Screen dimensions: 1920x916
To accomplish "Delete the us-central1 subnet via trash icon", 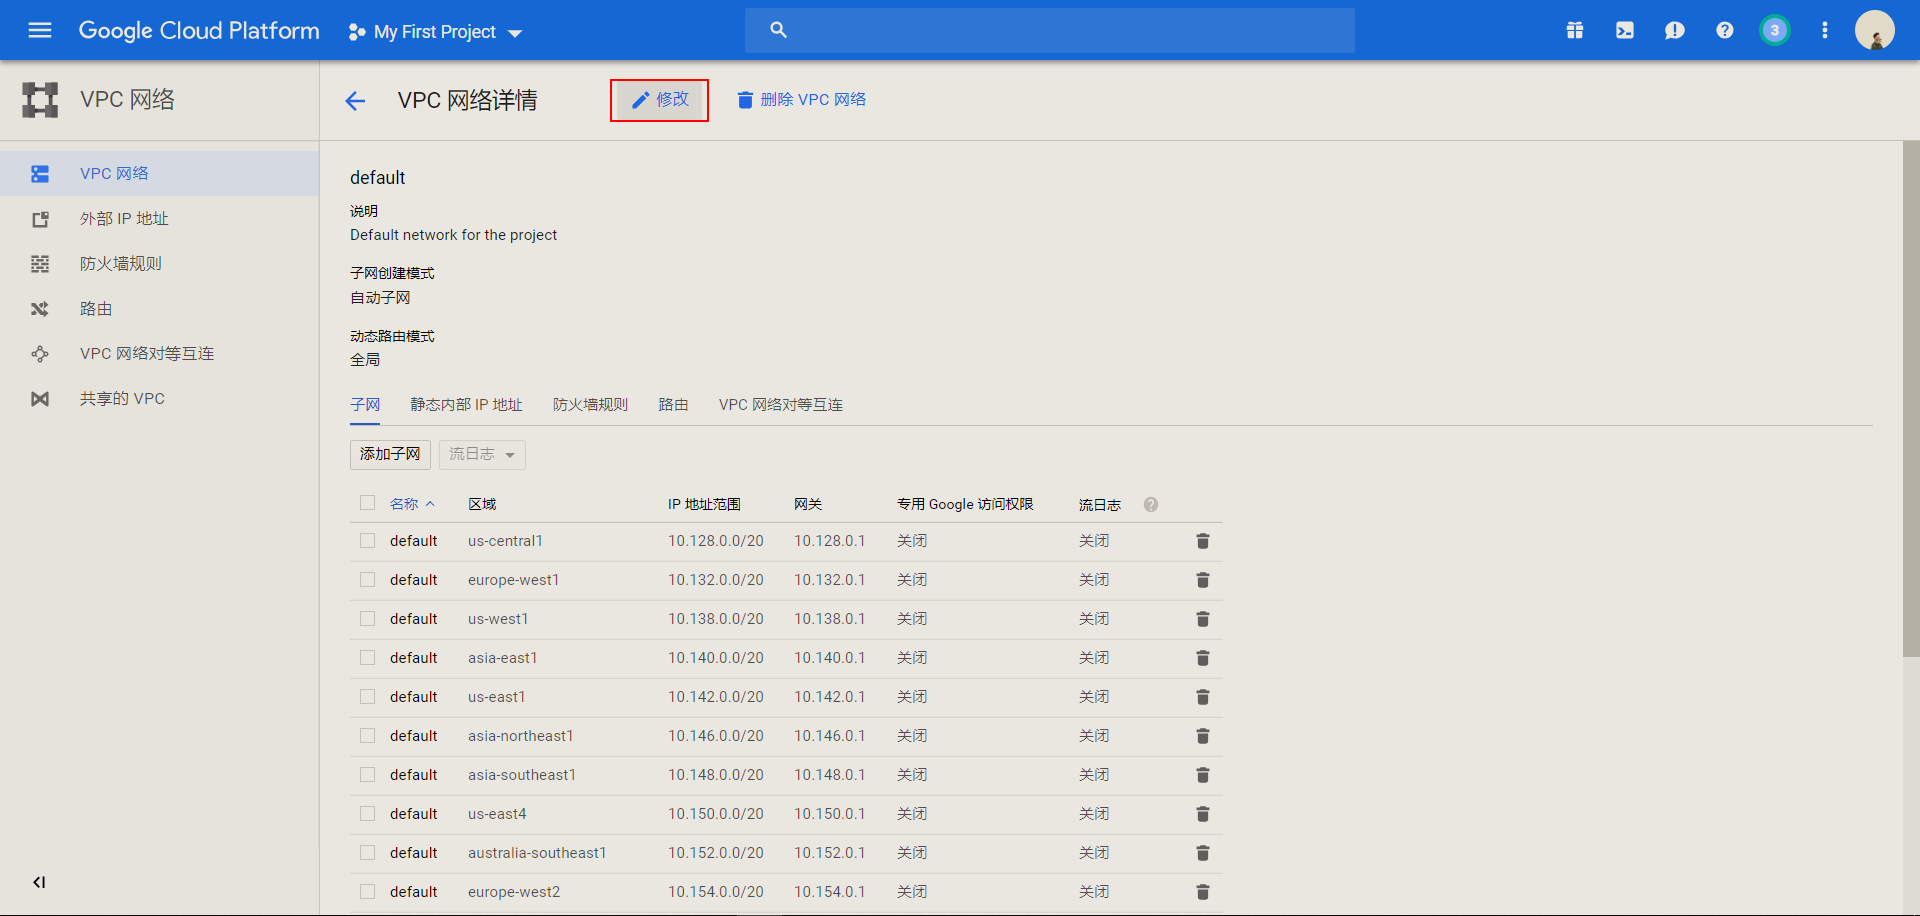I will (x=1203, y=541).
